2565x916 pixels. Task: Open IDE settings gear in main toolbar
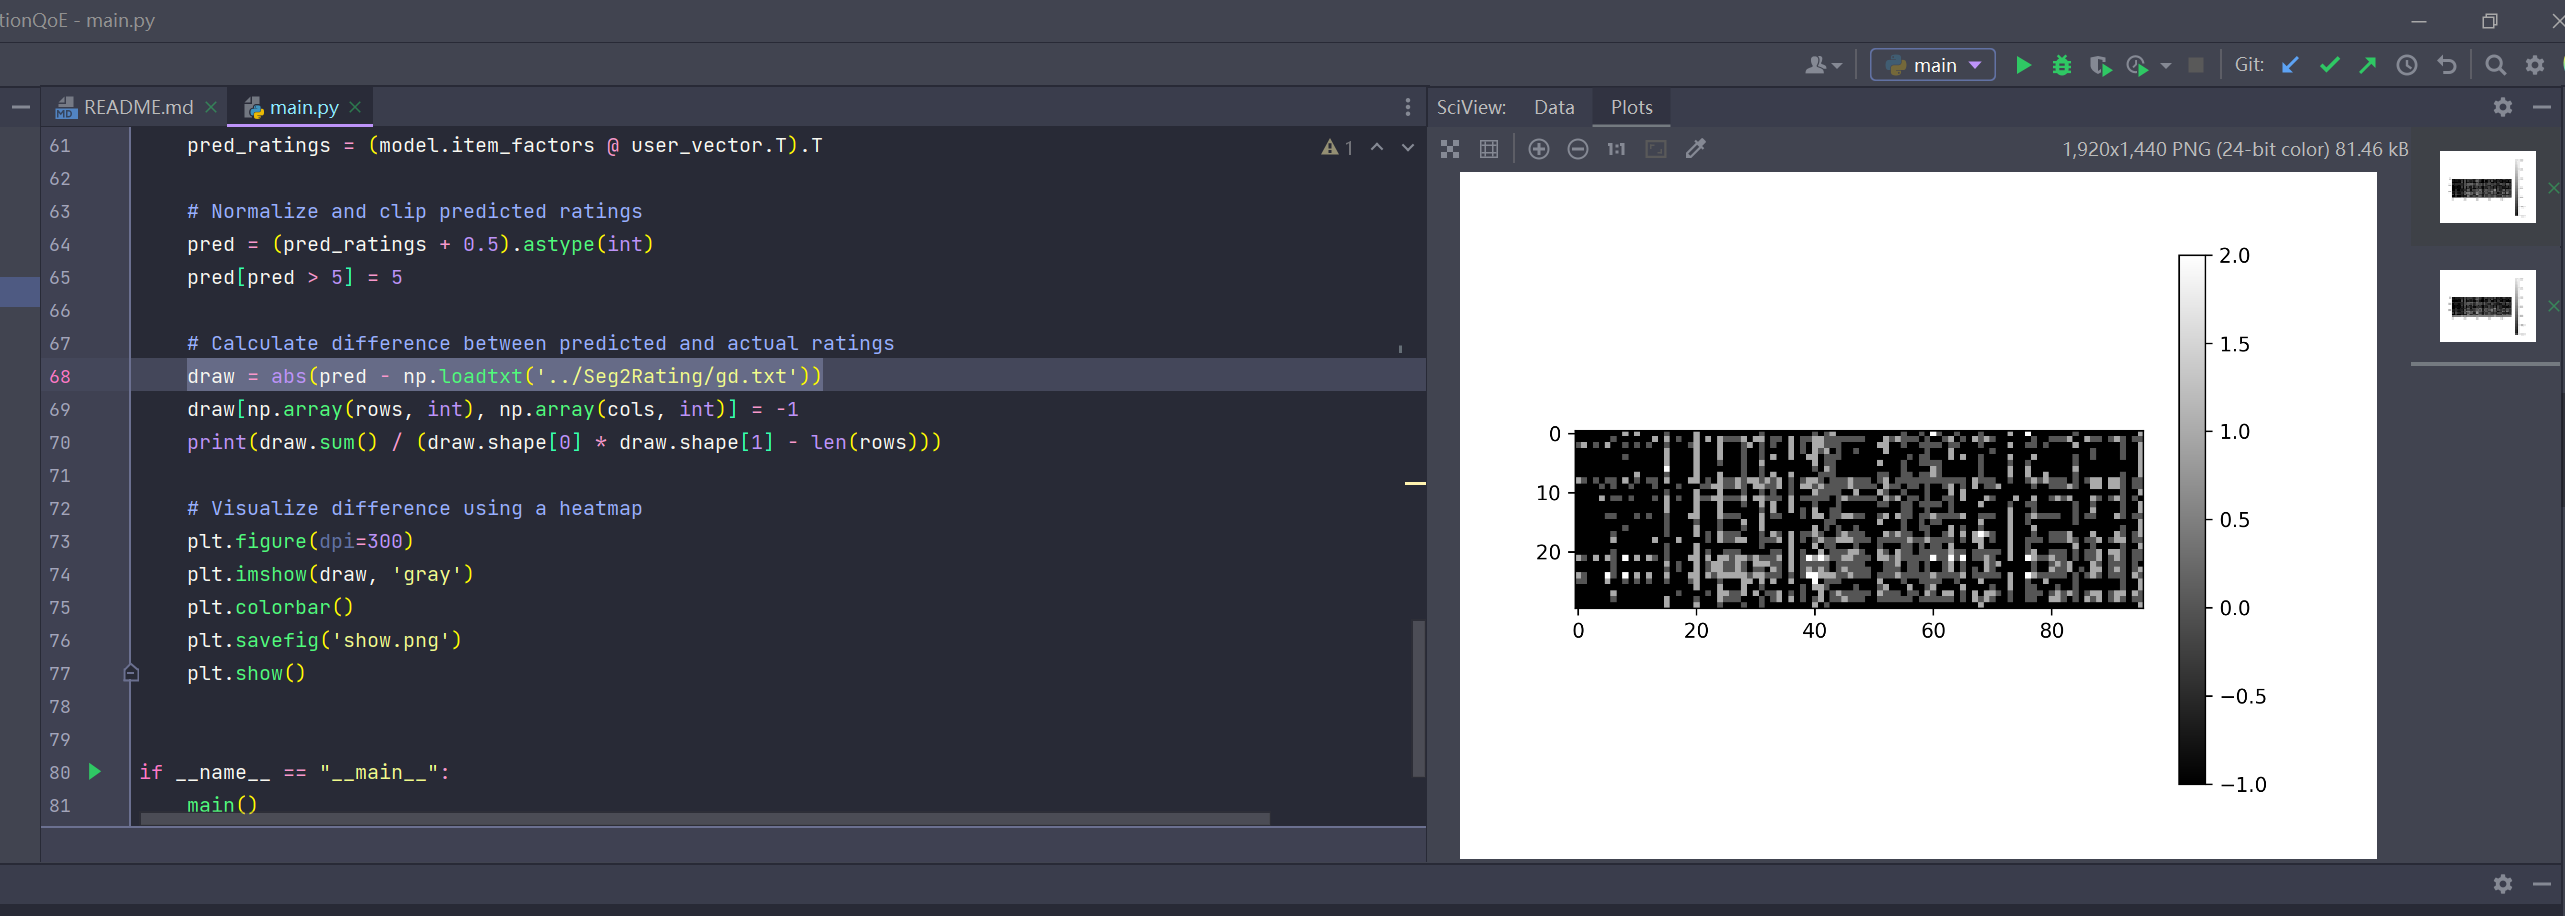[2535, 66]
